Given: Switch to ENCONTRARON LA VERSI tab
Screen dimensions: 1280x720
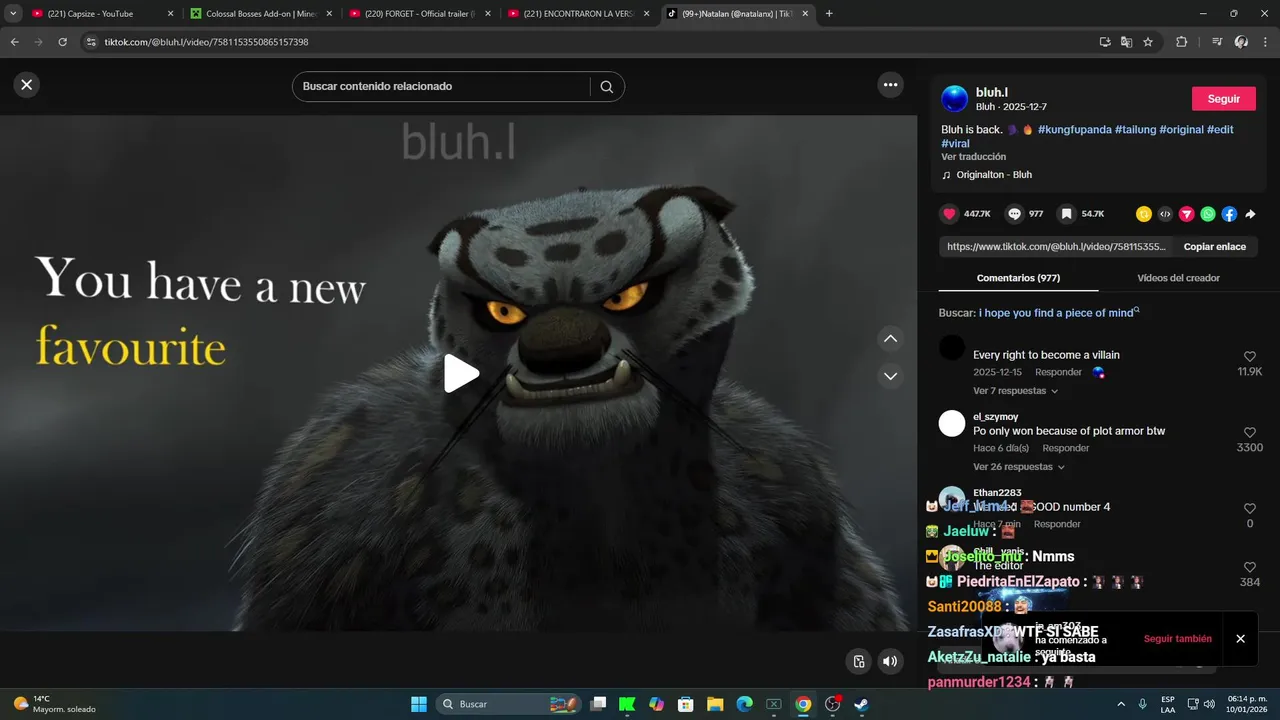Looking at the screenshot, I should [579, 14].
